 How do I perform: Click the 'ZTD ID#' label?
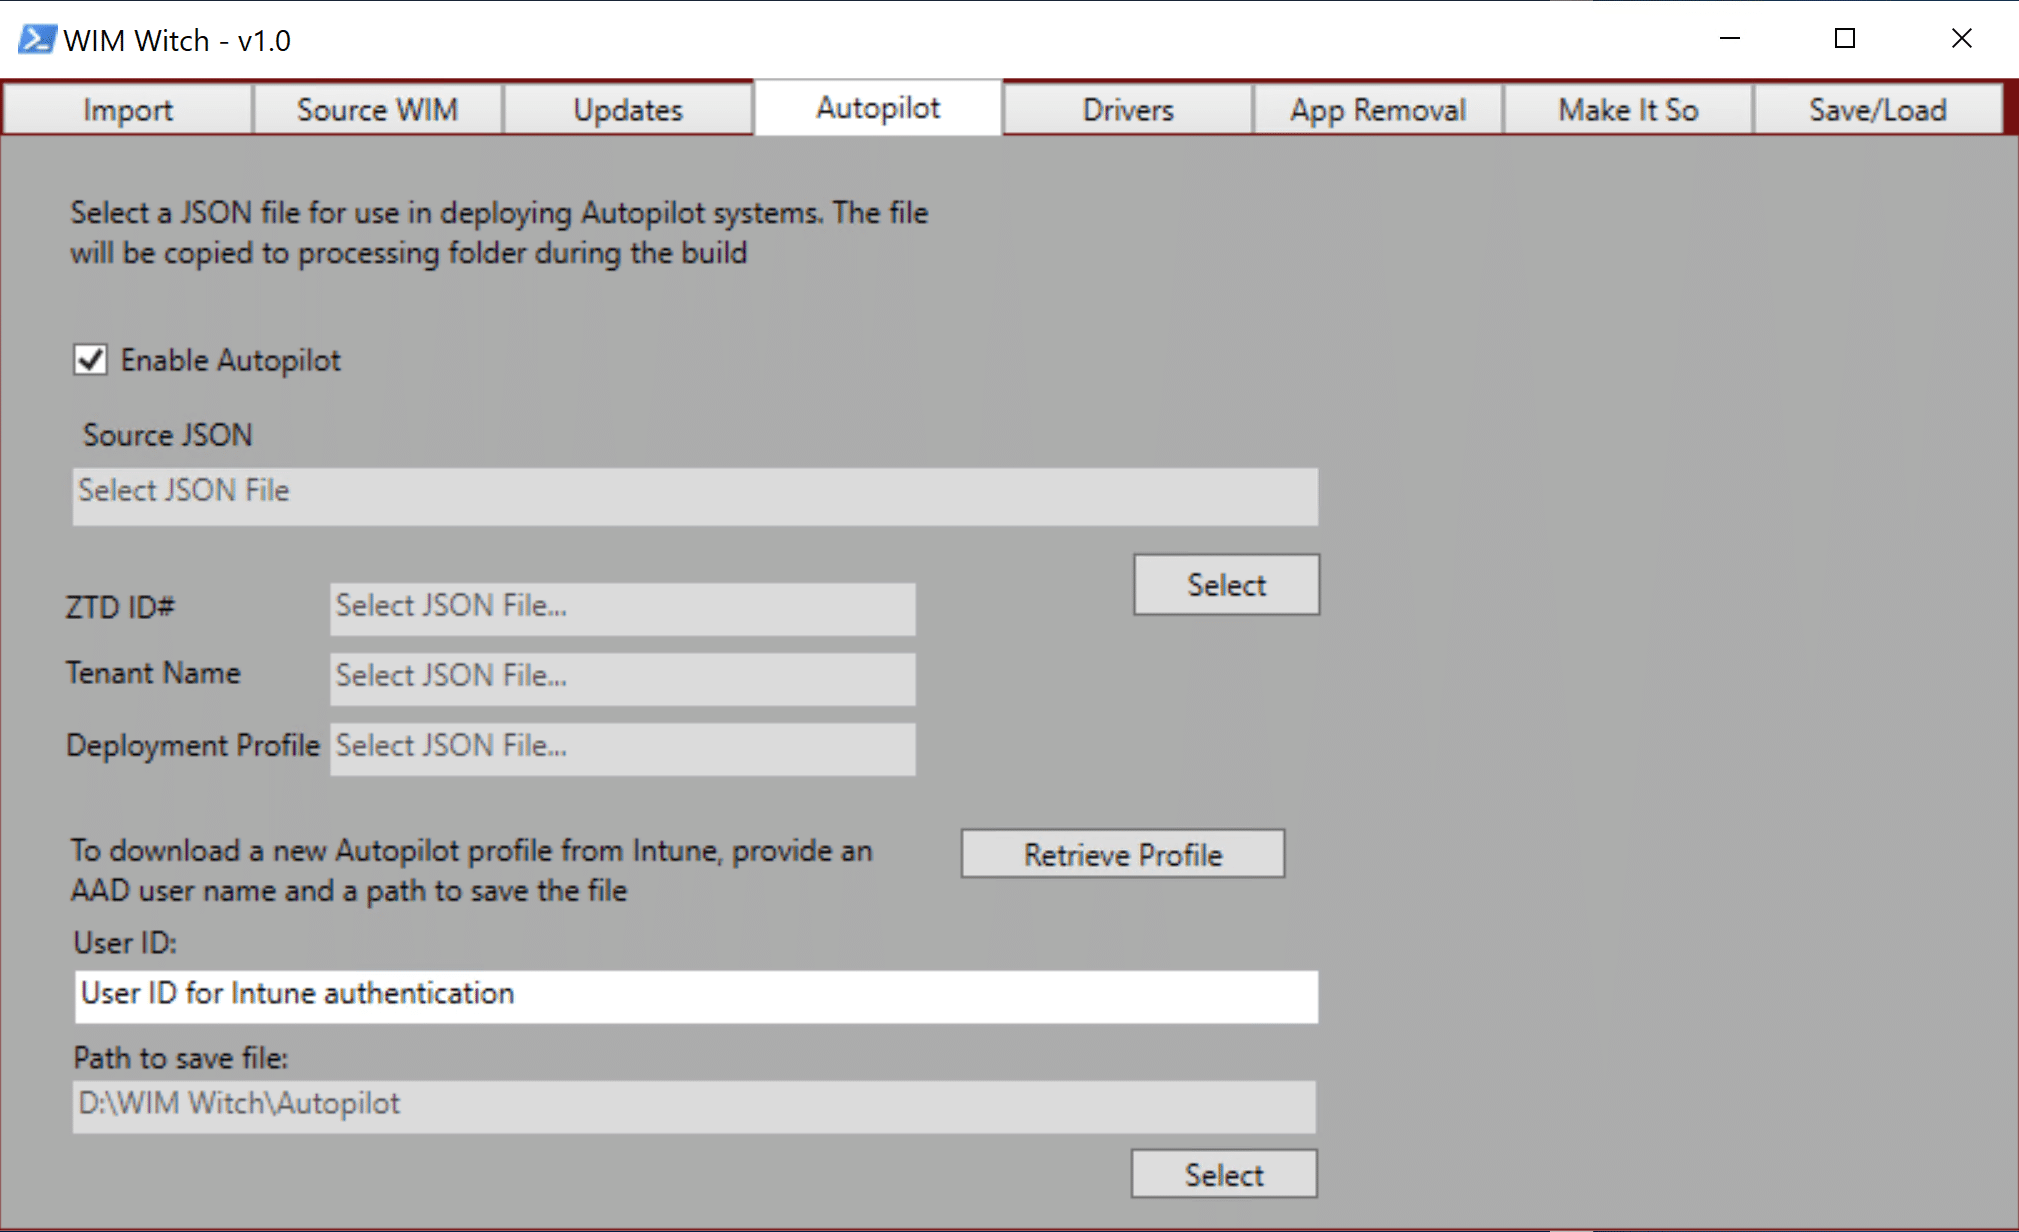(x=120, y=607)
